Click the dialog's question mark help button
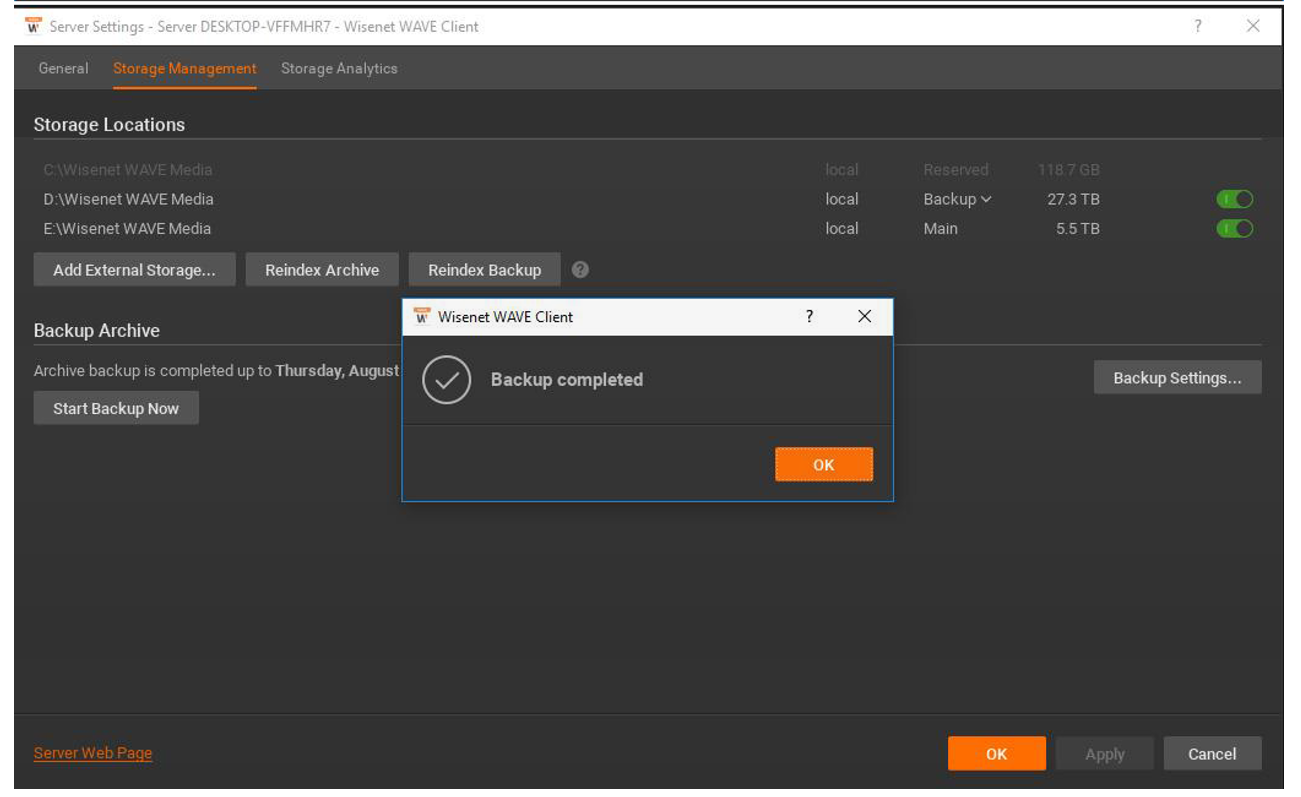1301x797 pixels. [x=809, y=316]
